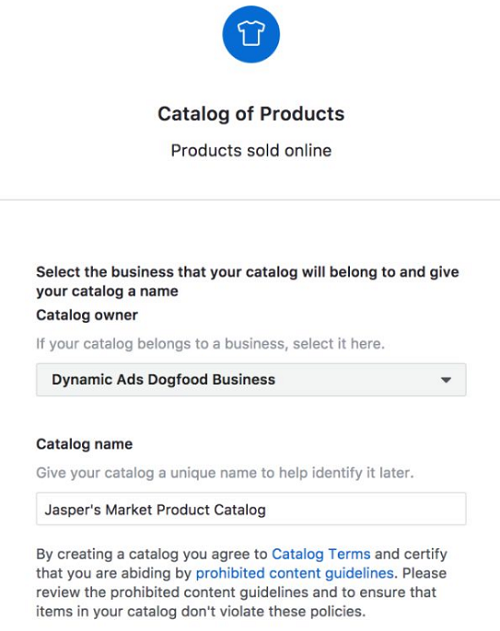This screenshot has width=500, height=631.
Task: Click the 'By creating a catalog you agree' text
Action: tap(151, 554)
